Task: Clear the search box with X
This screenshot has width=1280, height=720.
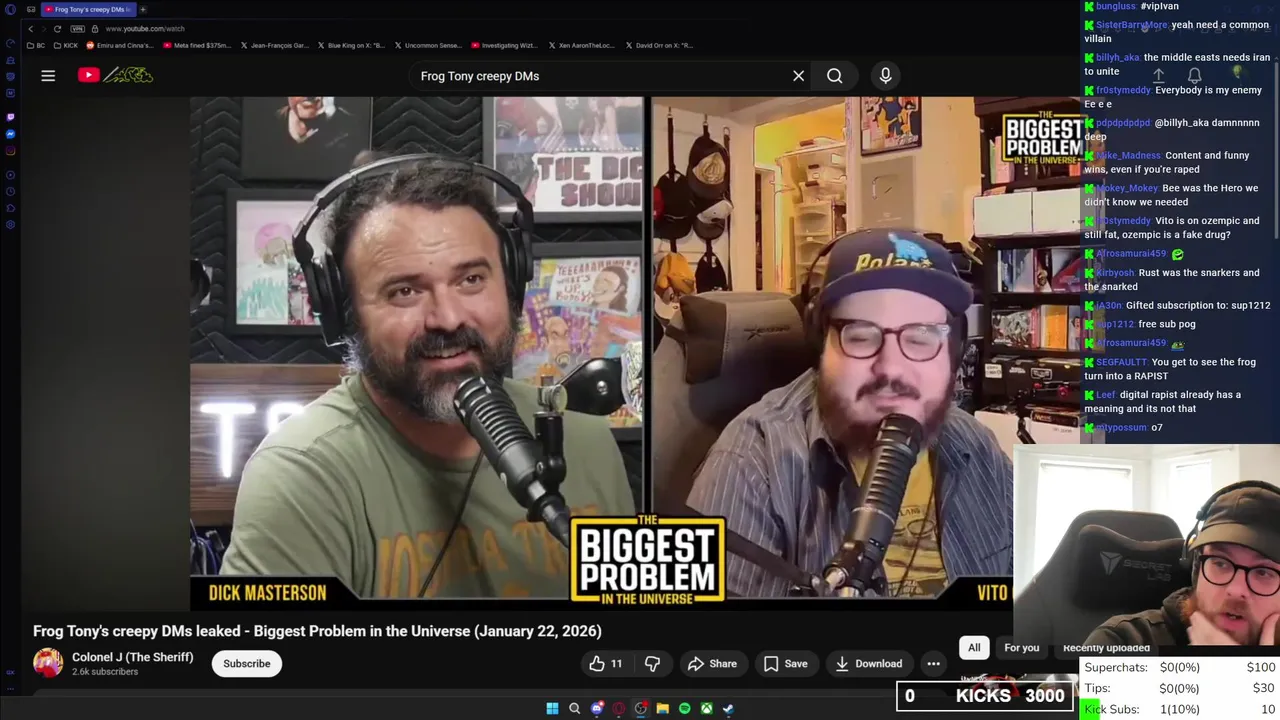Action: click(x=798, y=76)
